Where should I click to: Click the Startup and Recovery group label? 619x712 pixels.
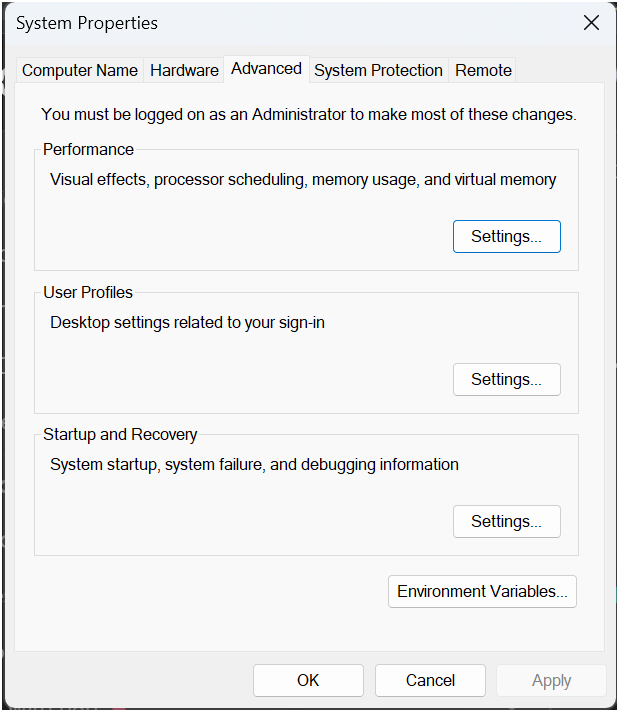click(x=120, y=434)
